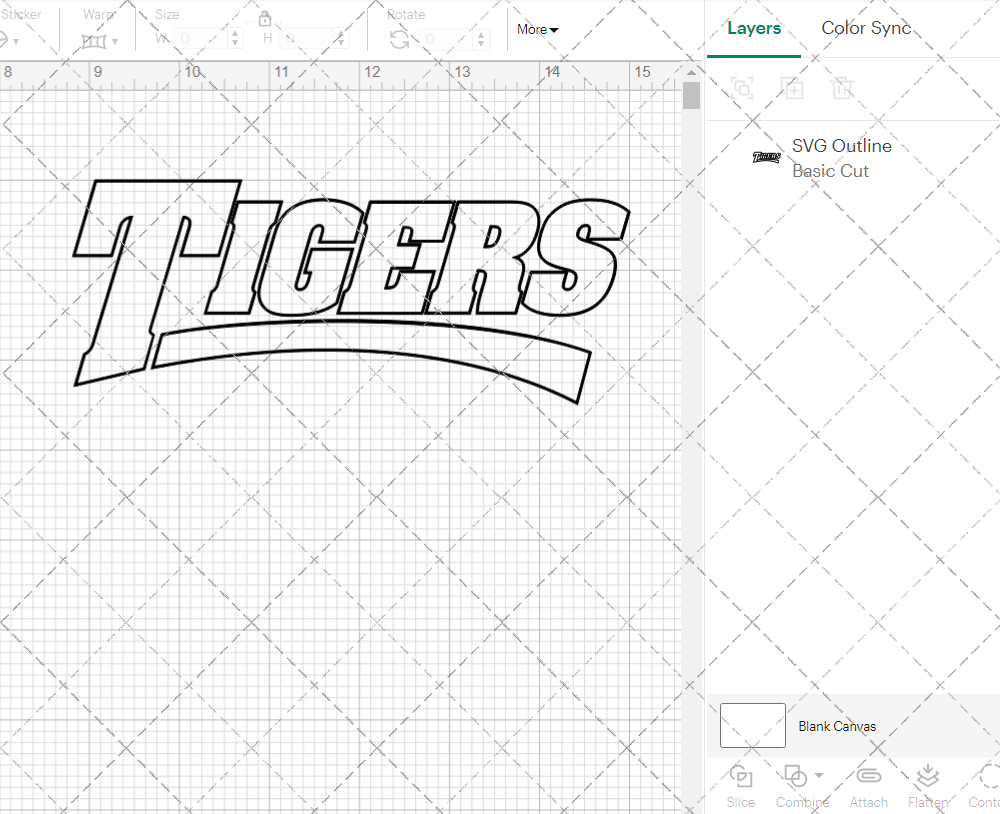Click the Blank Canvas label
This screenshot has width=1000, height=814.
[837, 726]
